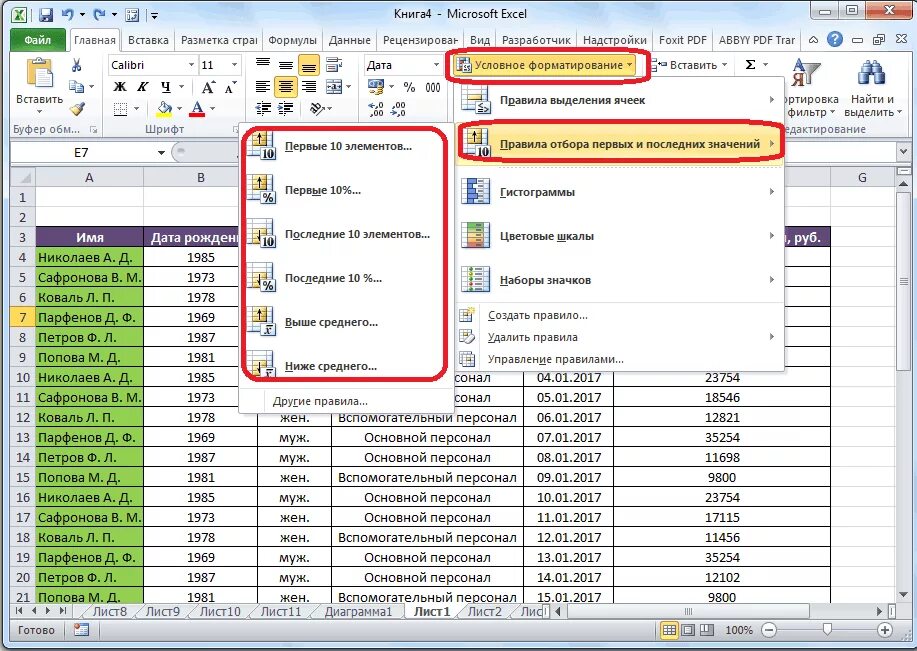
Task: Click the red font color A icon
Action: [198, 109]
